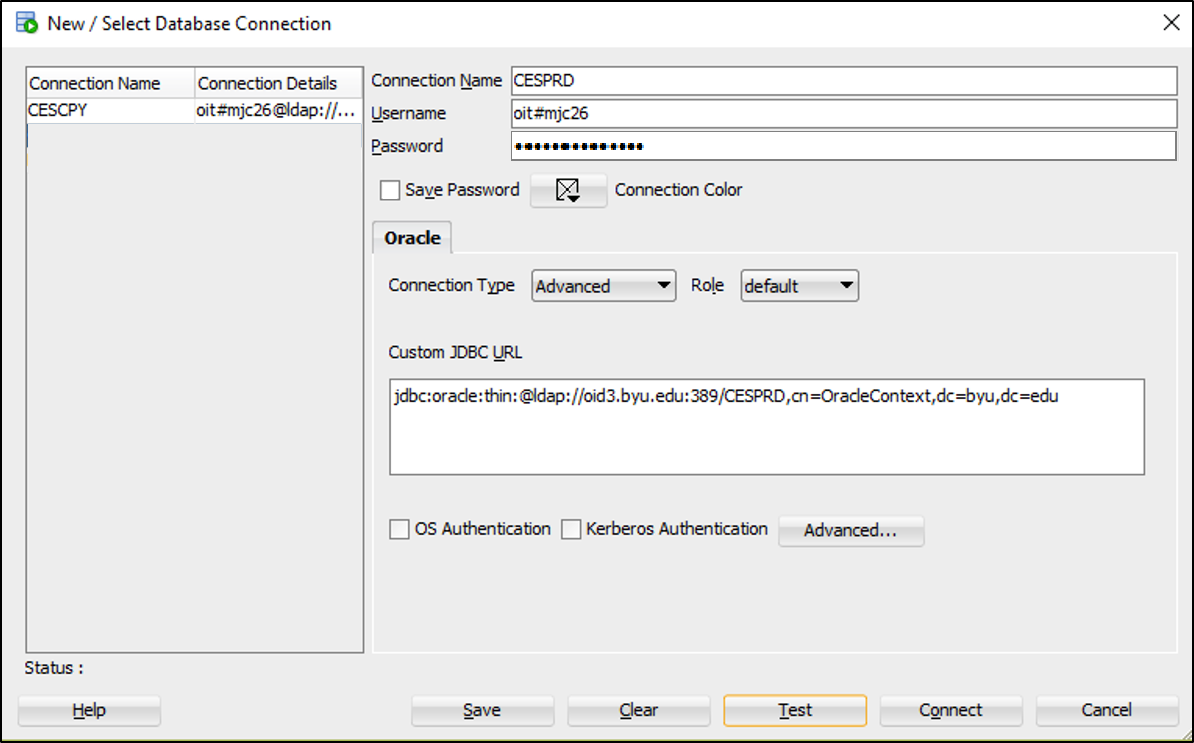Open the Role dropdown
Viewport: 1194px width, 743px height.
pyautogui.click(x=800, y=285)
